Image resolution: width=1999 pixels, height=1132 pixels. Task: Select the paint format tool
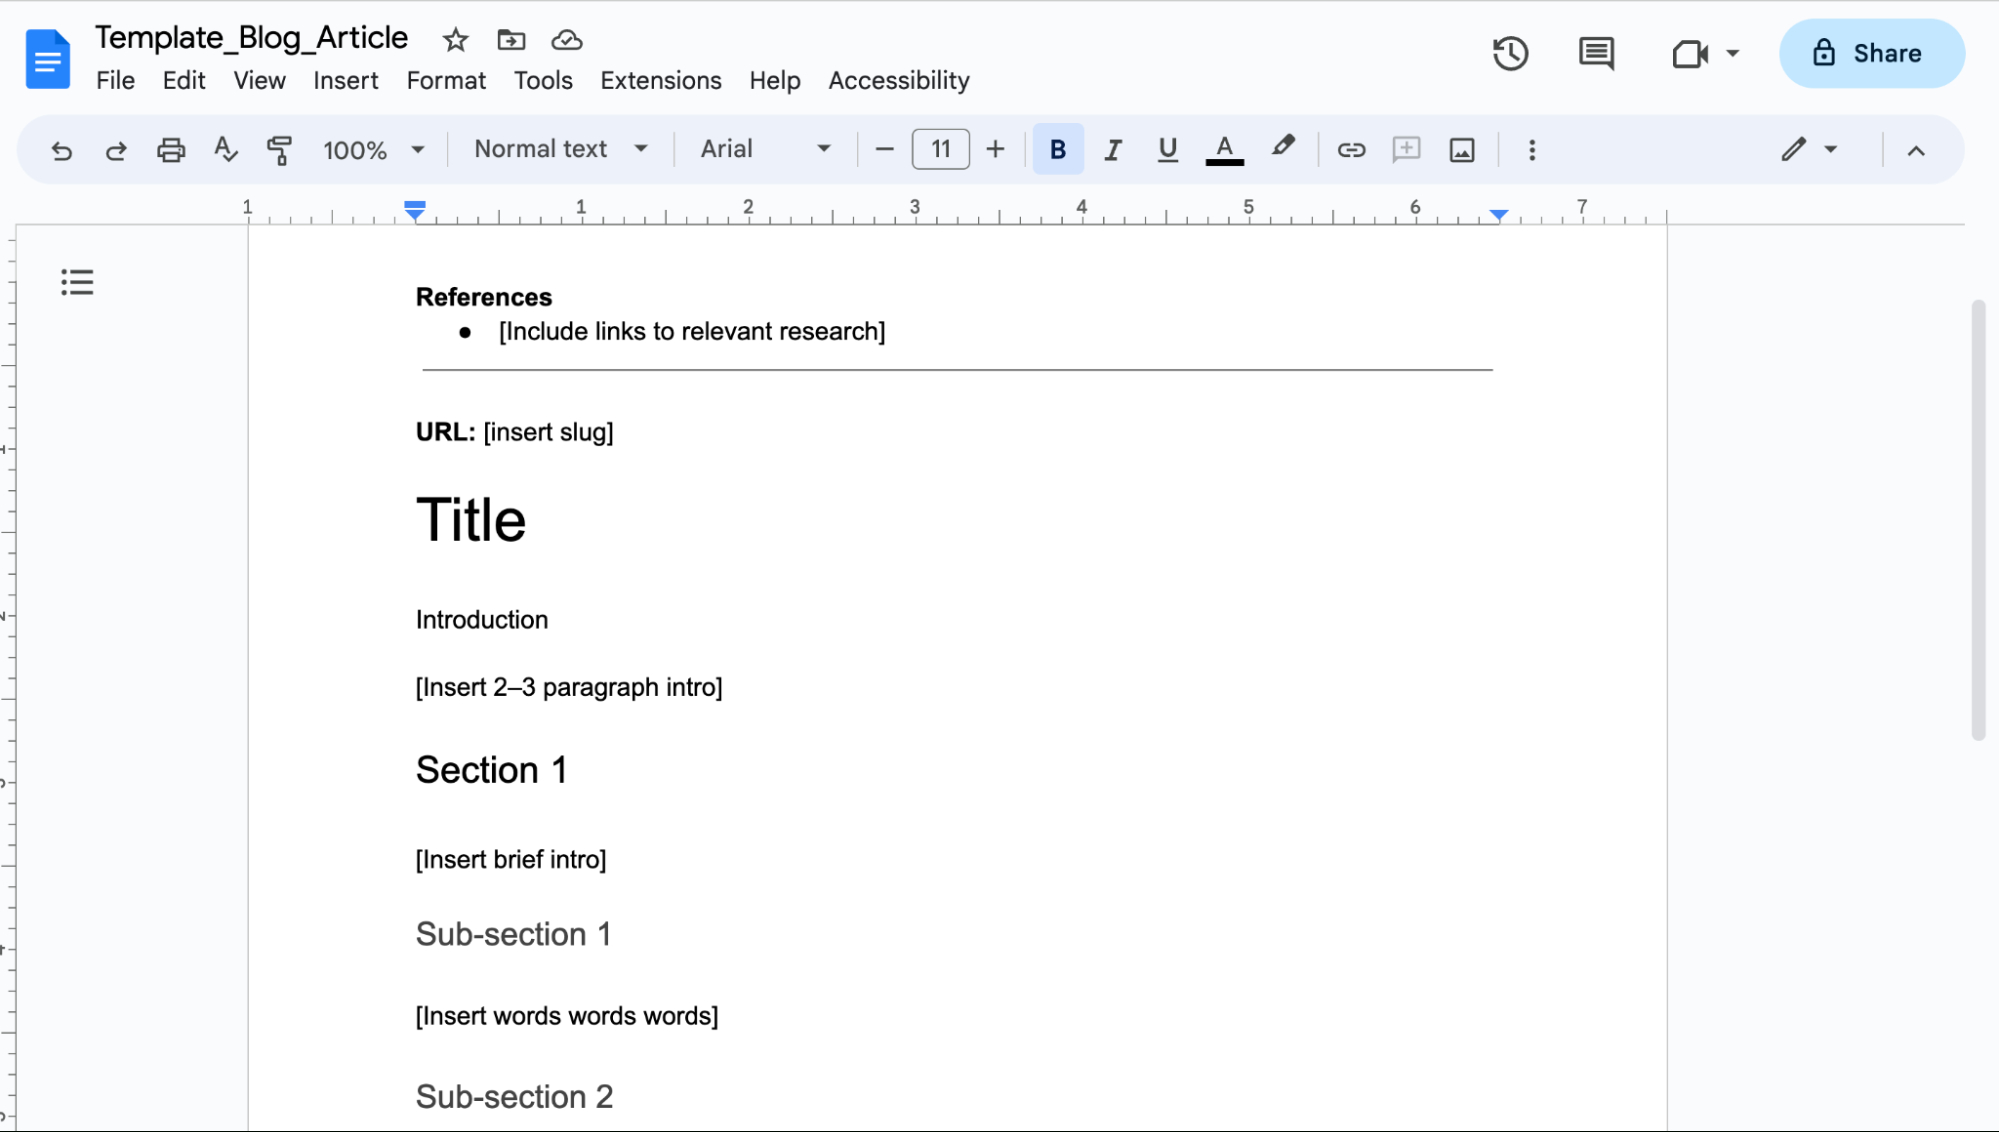click(x=279, y=149)
